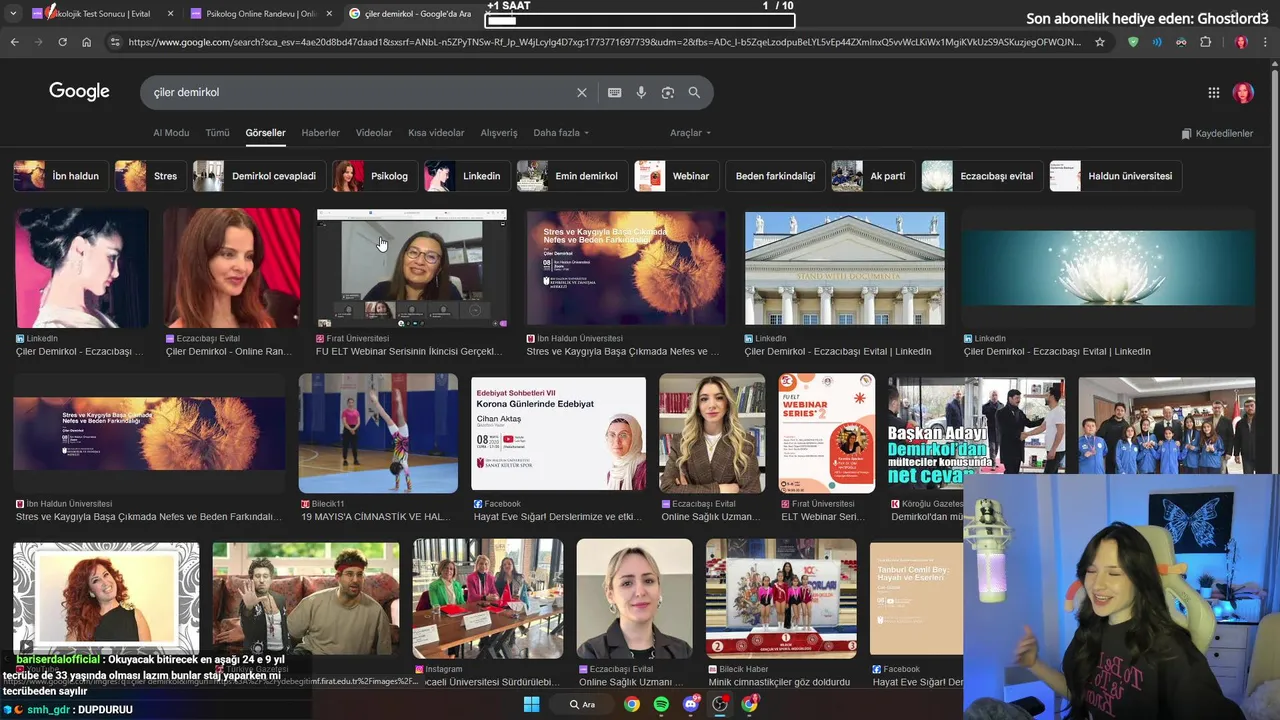Open the Korona Günlerinde Edebiyat thumbnail
The width and height of the screenshot is (1280, 720).
pos(559,433)
